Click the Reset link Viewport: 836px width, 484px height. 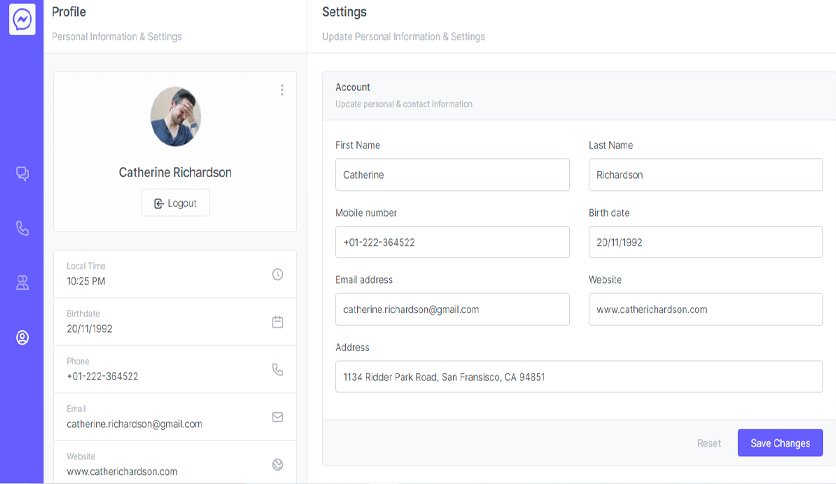pos(709,443)
